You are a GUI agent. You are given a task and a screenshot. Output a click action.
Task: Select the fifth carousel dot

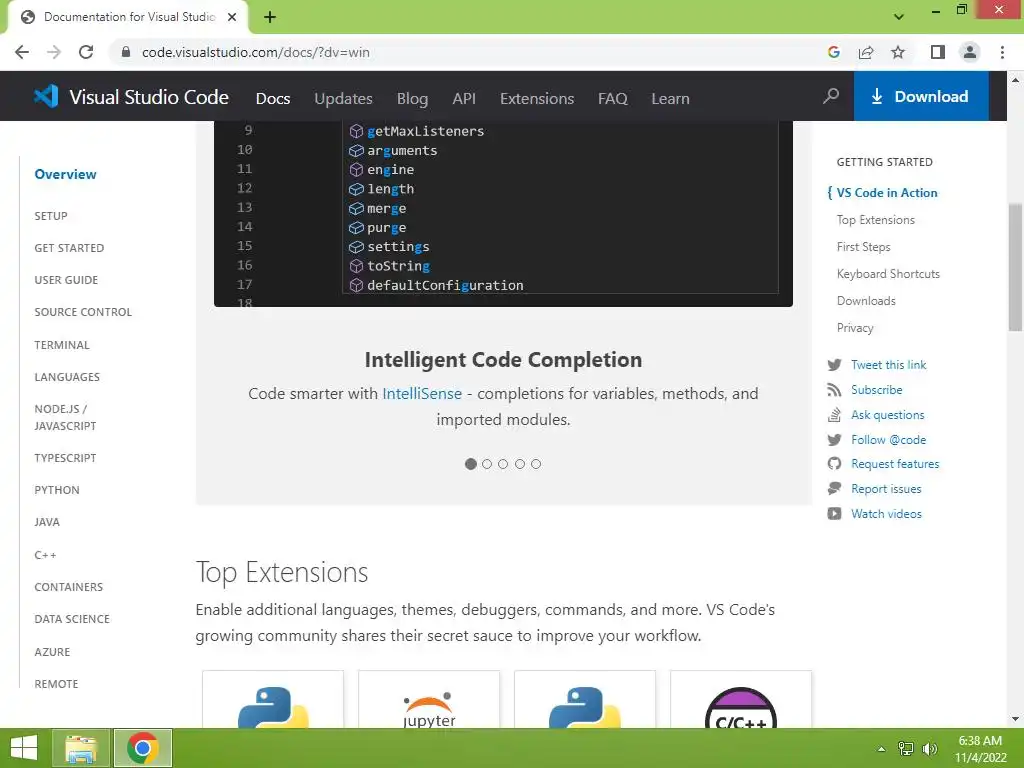click(536, 464)
